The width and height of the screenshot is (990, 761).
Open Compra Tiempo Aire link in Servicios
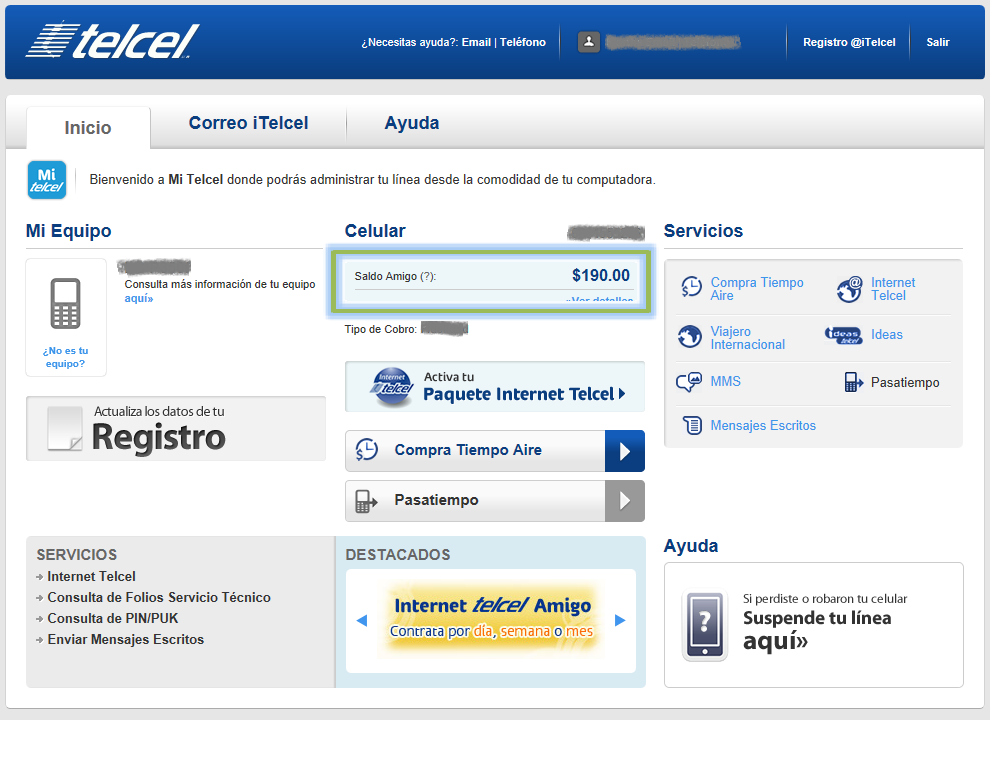757,289
